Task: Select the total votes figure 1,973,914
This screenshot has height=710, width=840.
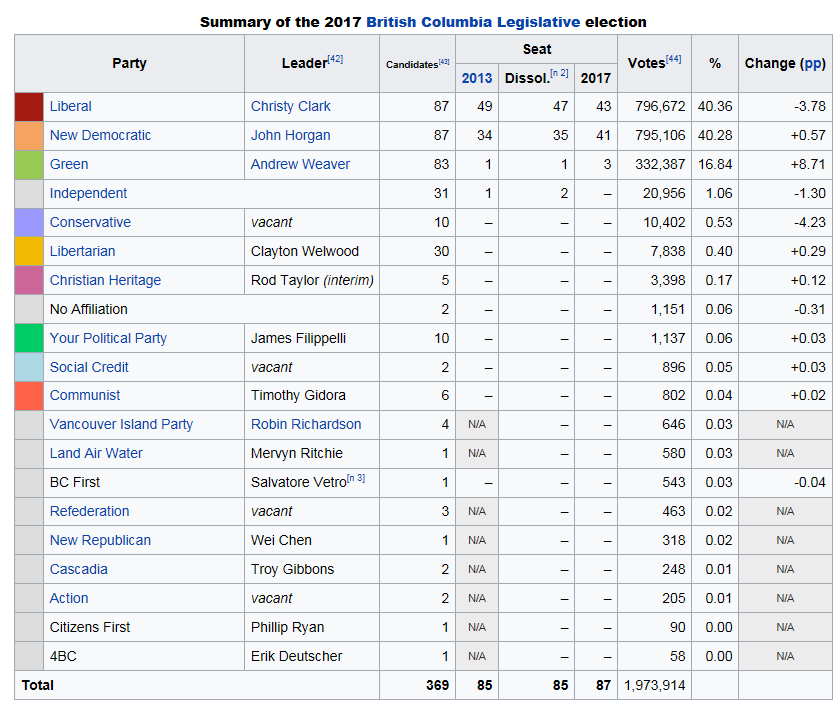Action: point(655,685)
